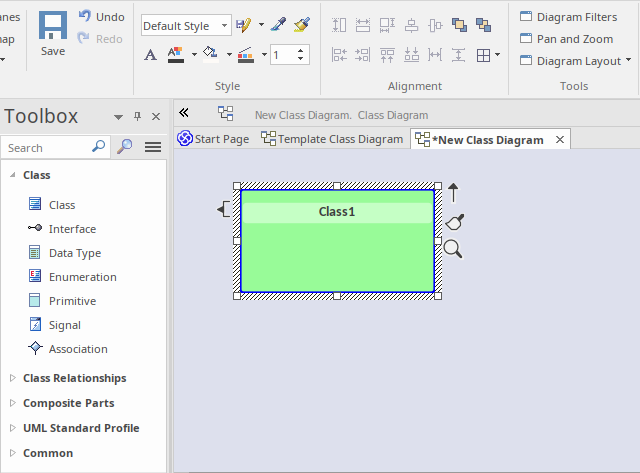Viewport: 640px width, 473px height.
Task: Open the fill color bucket swatch
Action: click(210, 54)
